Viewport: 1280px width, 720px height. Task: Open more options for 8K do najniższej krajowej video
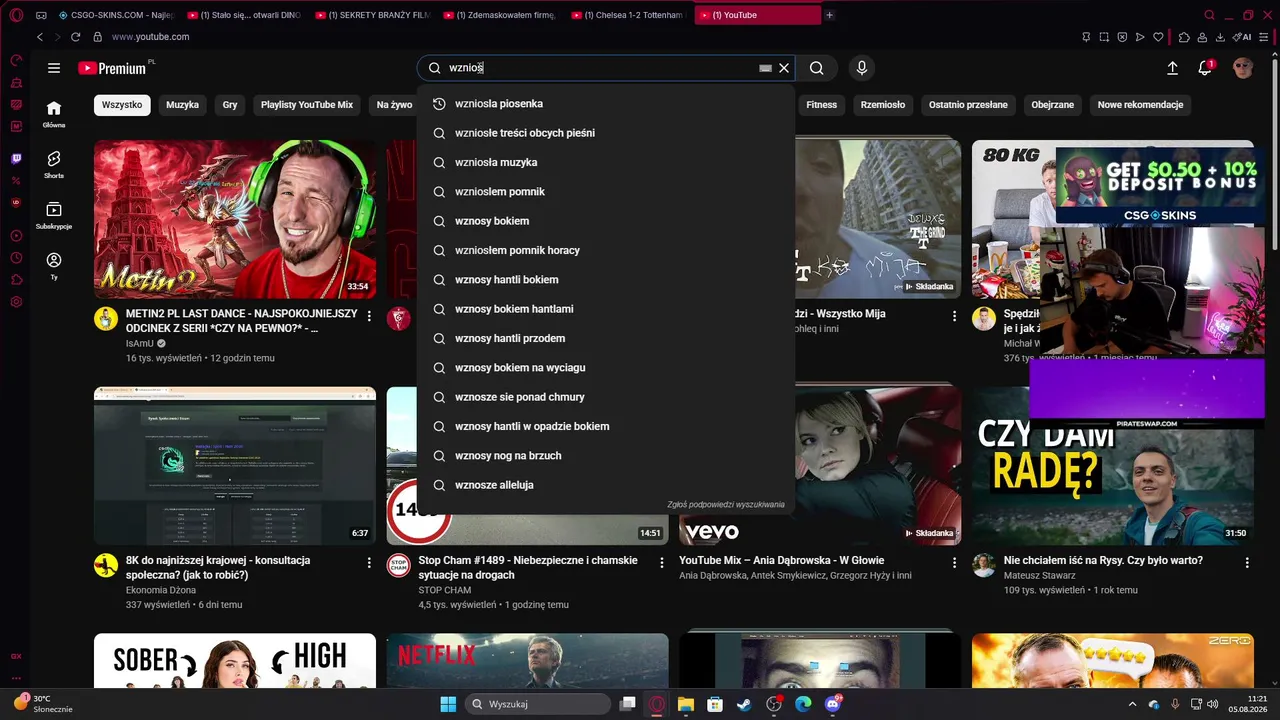pyautogui.click(x=369, y=563)
